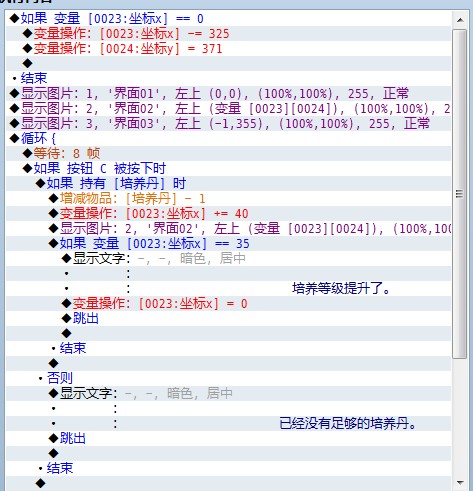
Task: Select the '如果 变量 [0023:坐标x] == 35' row
Action: point(229,244)
